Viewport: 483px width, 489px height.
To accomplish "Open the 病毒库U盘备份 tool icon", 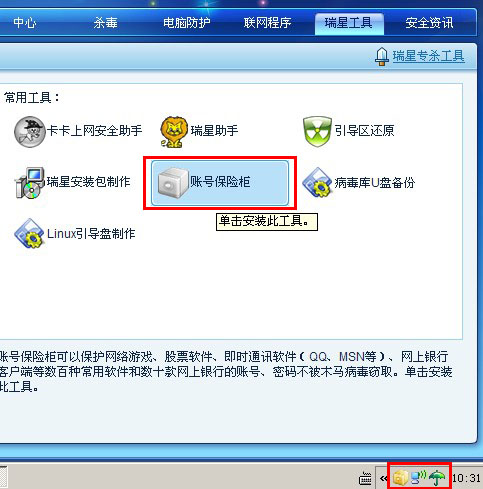I will [x=317, y=183].
